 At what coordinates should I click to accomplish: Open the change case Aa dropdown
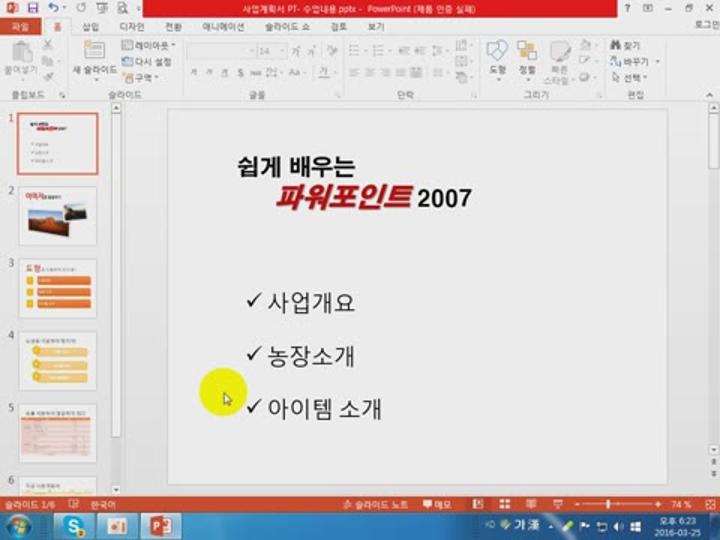tap(296, 73)
